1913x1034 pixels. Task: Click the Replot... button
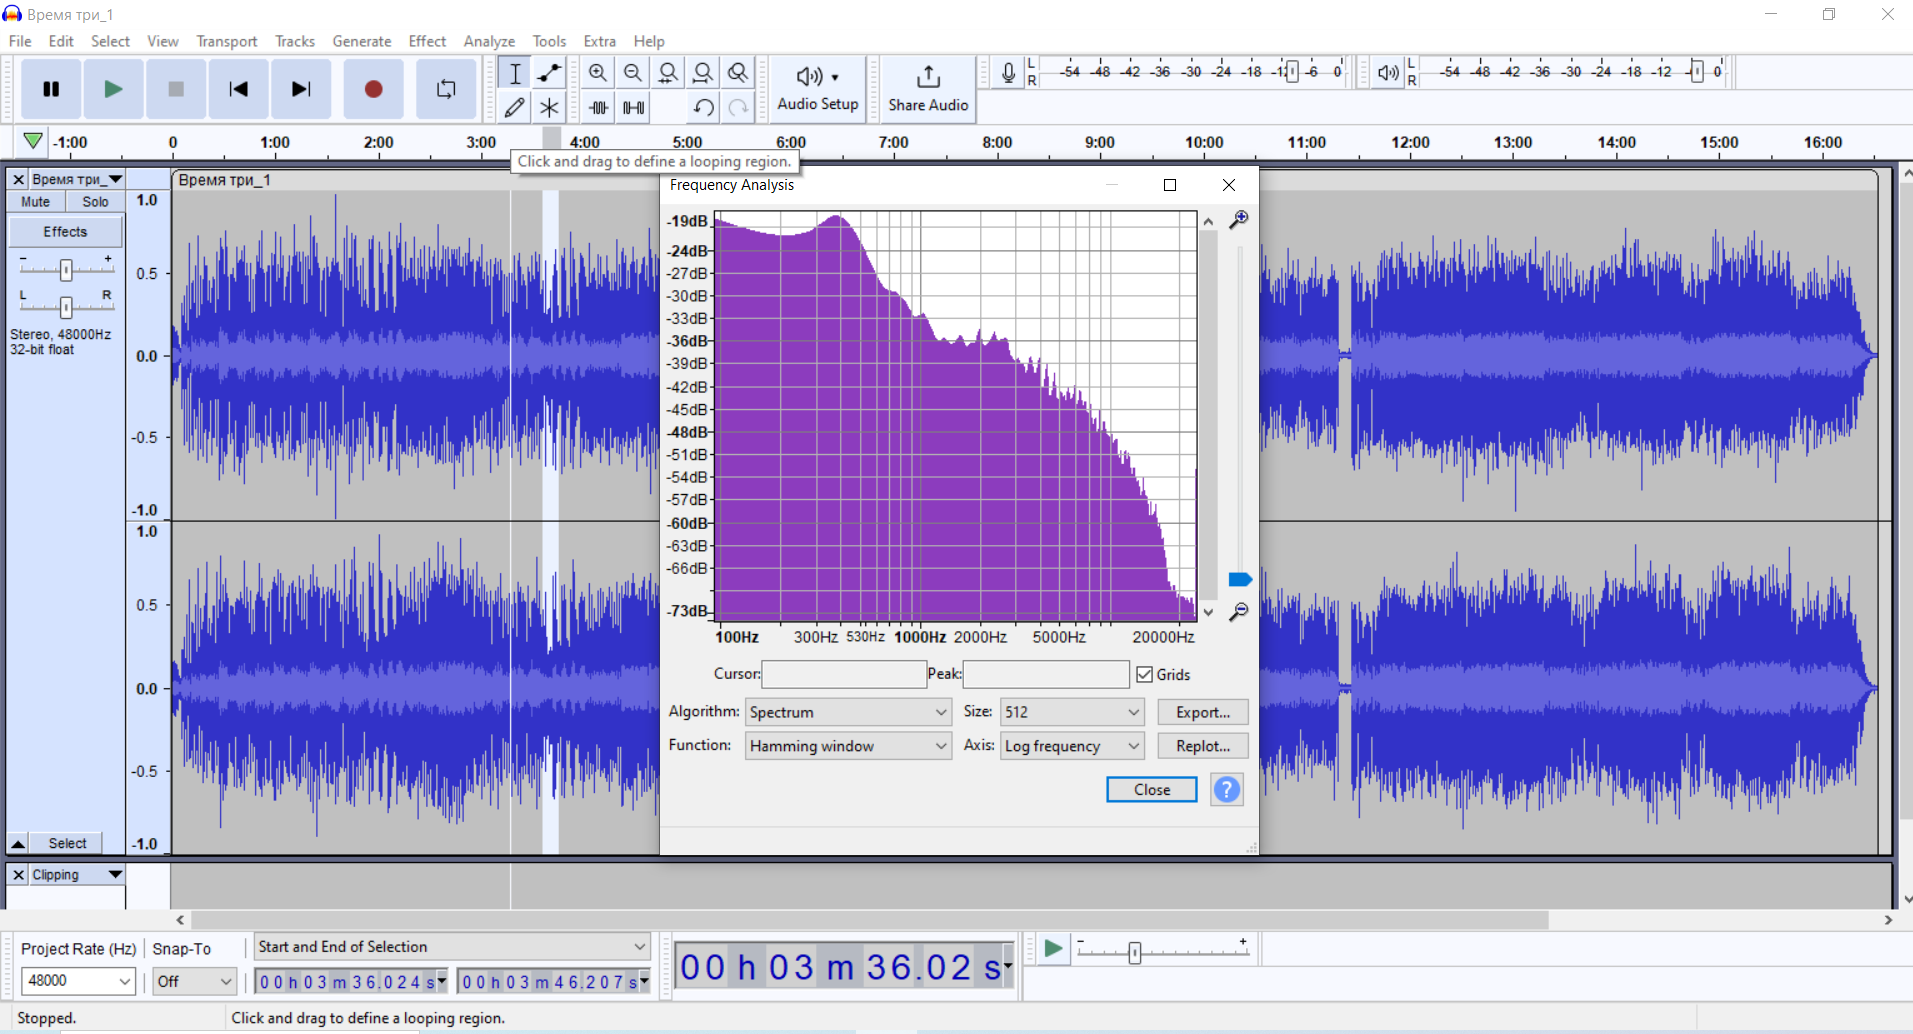click(x=1203, y=746)
